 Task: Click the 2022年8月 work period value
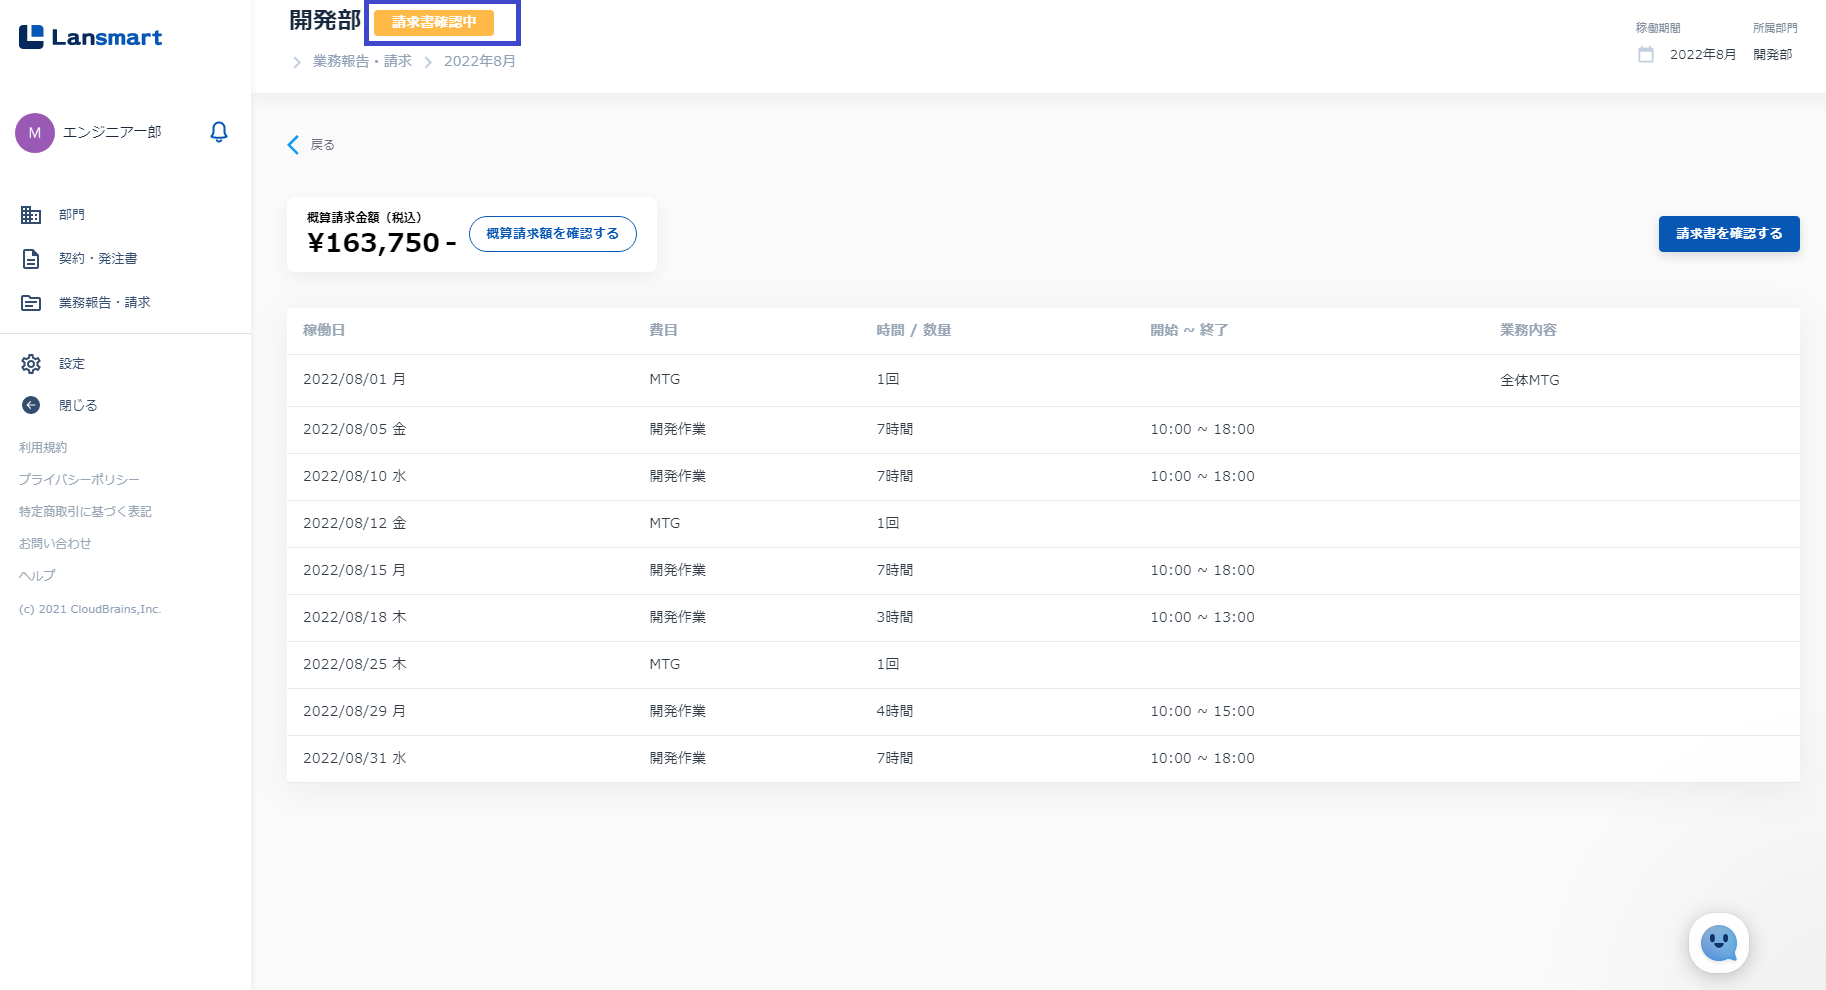[x=1703, y=54]
